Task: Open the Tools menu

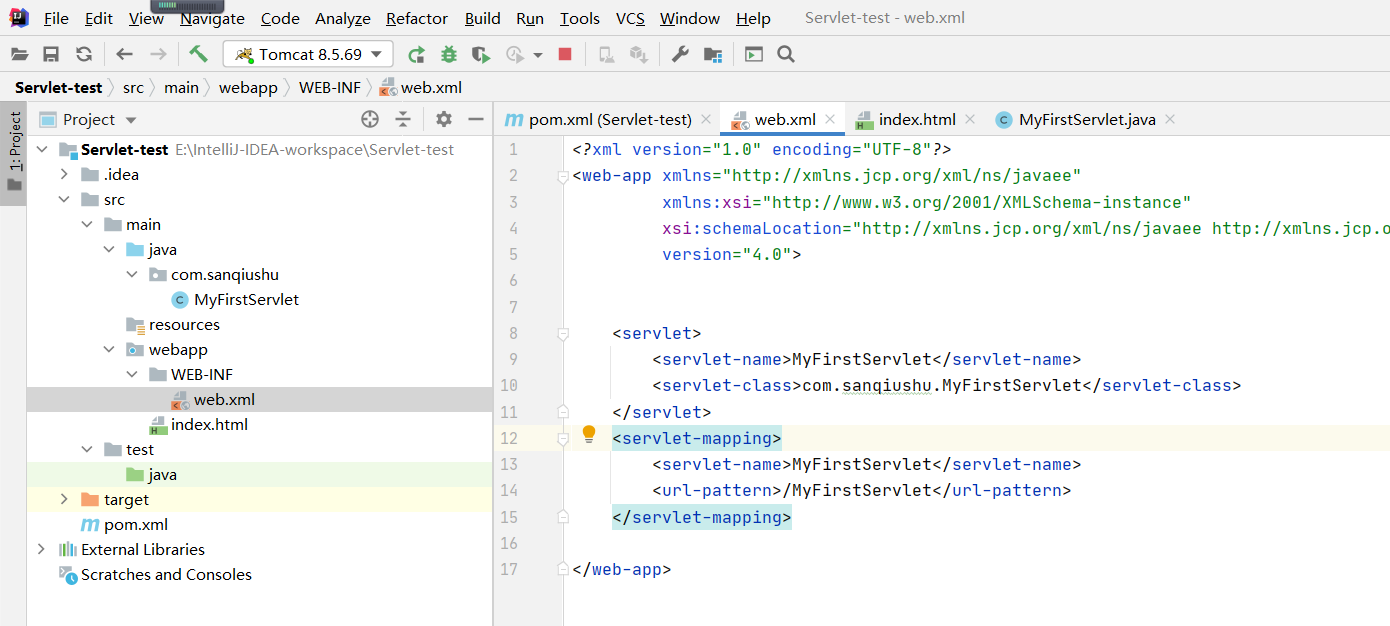Action: pyautogui.click(x=580, y=18)
